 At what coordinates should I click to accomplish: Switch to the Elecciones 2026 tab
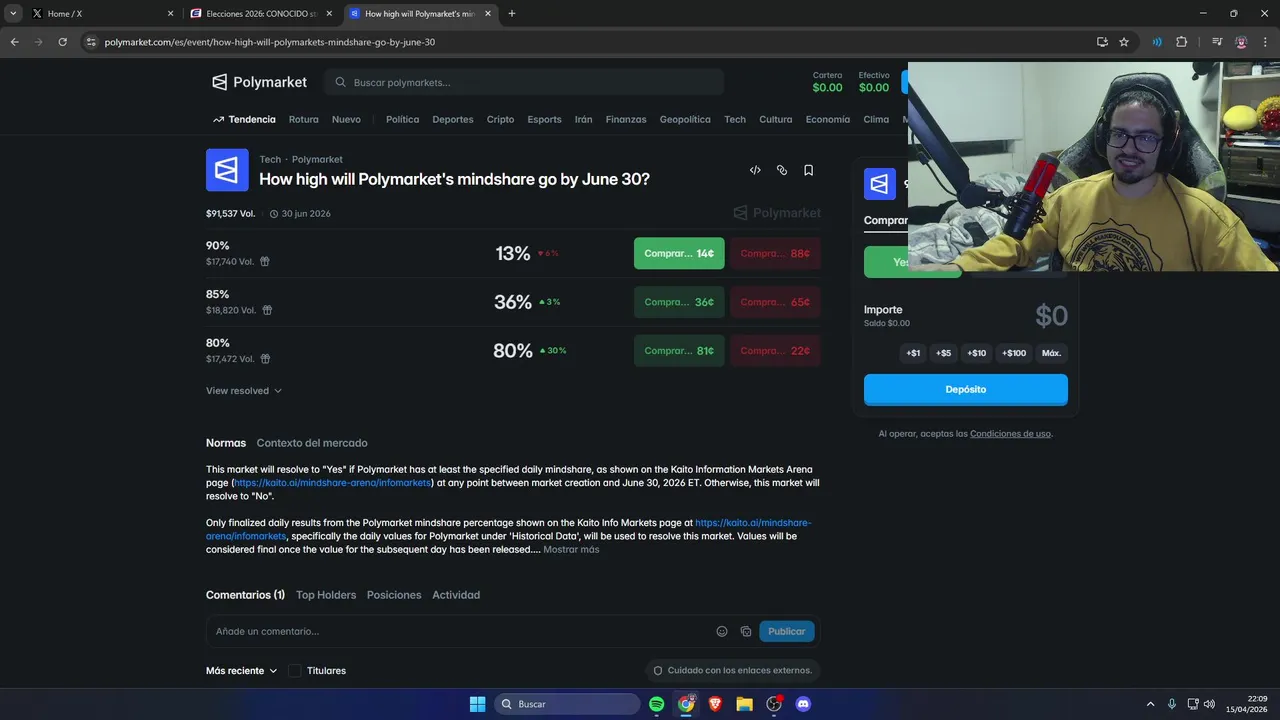click(260, 14)
